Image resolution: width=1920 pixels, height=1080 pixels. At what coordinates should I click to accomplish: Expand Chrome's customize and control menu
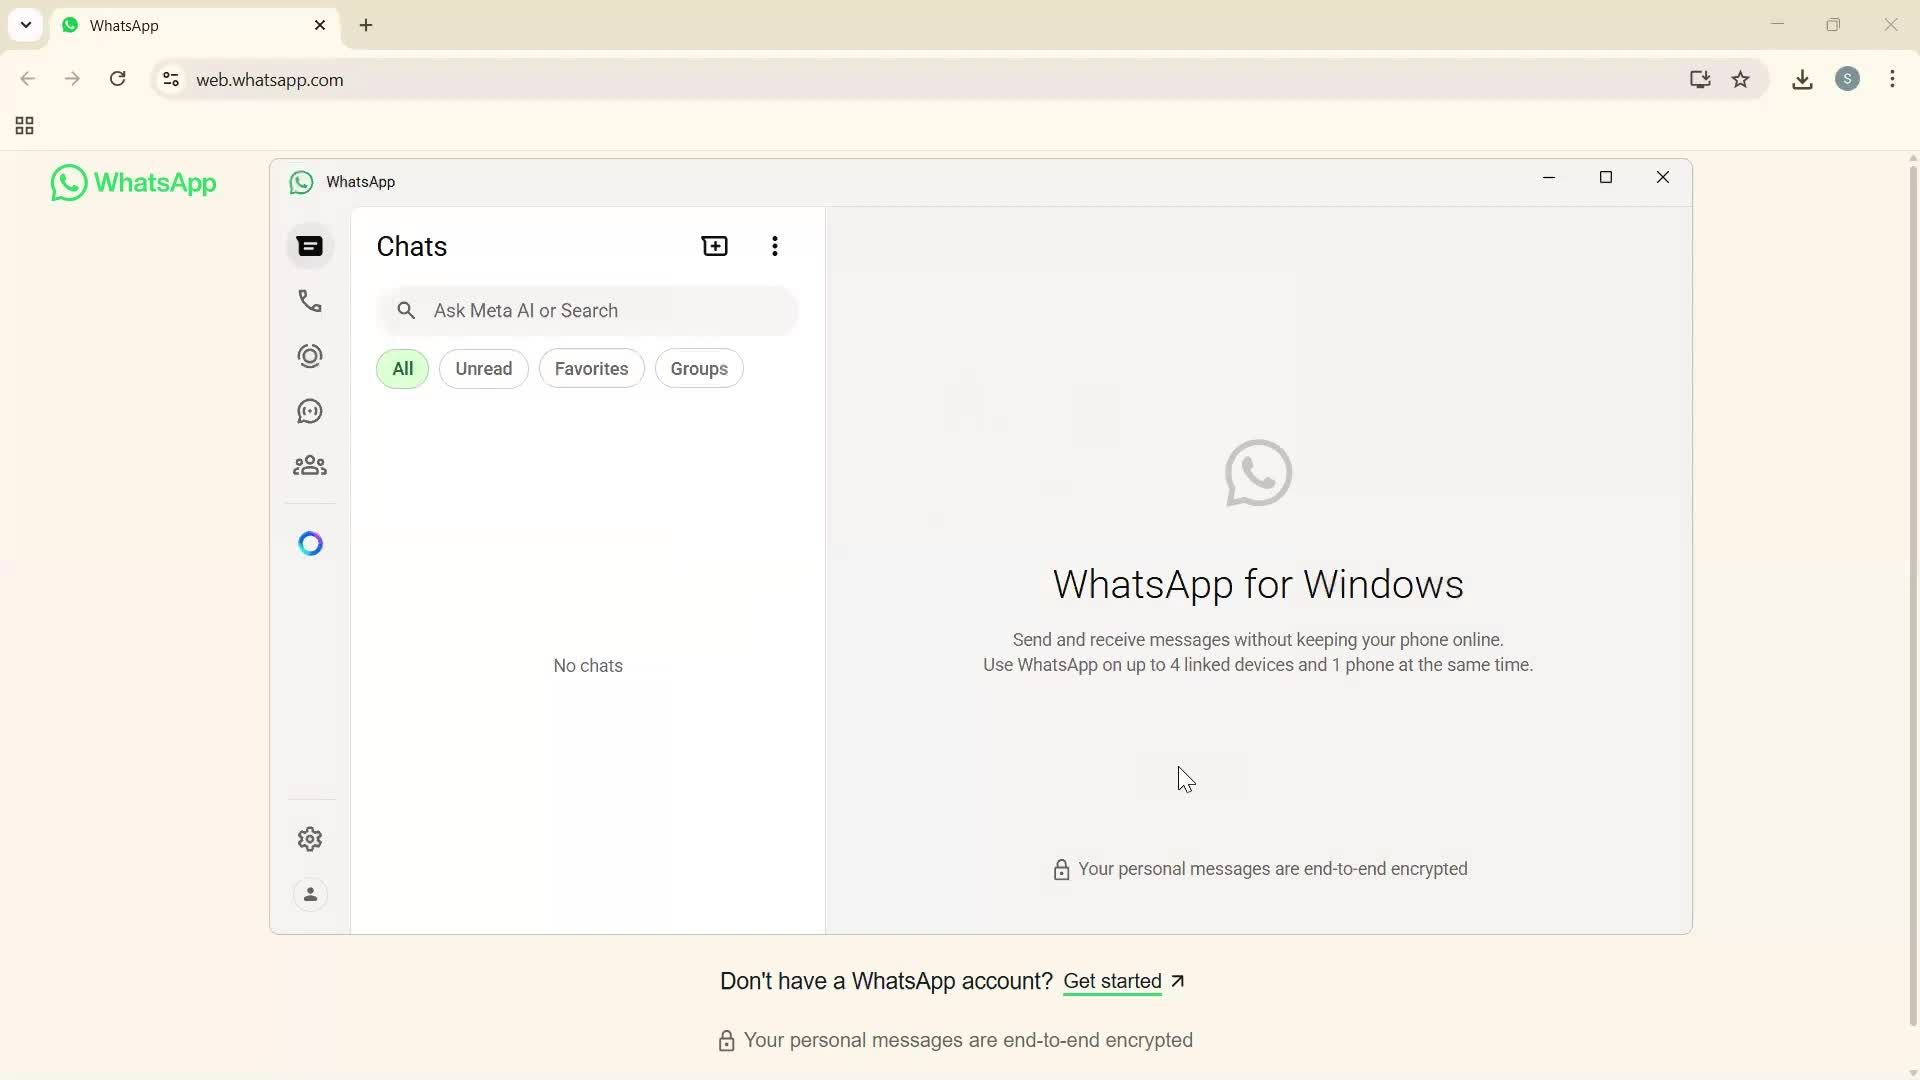1893,79
